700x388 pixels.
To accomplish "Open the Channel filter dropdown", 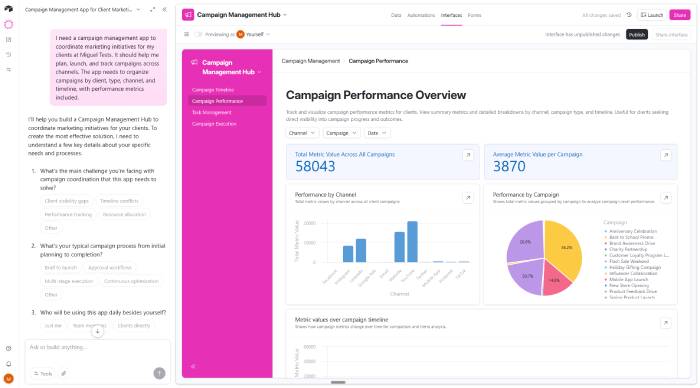I will 302,133.
